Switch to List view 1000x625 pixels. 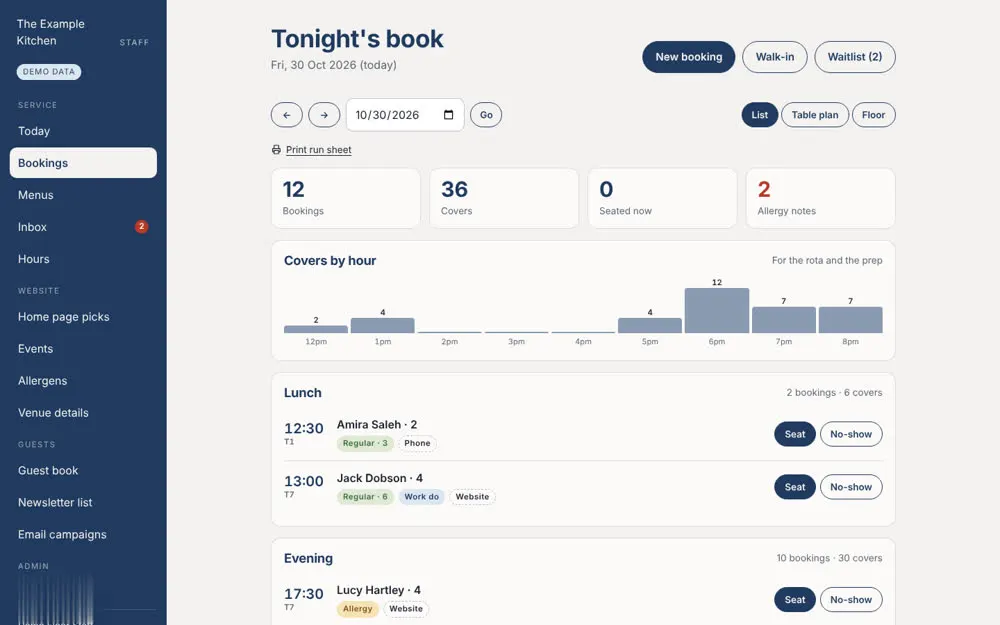click(760, 115)
